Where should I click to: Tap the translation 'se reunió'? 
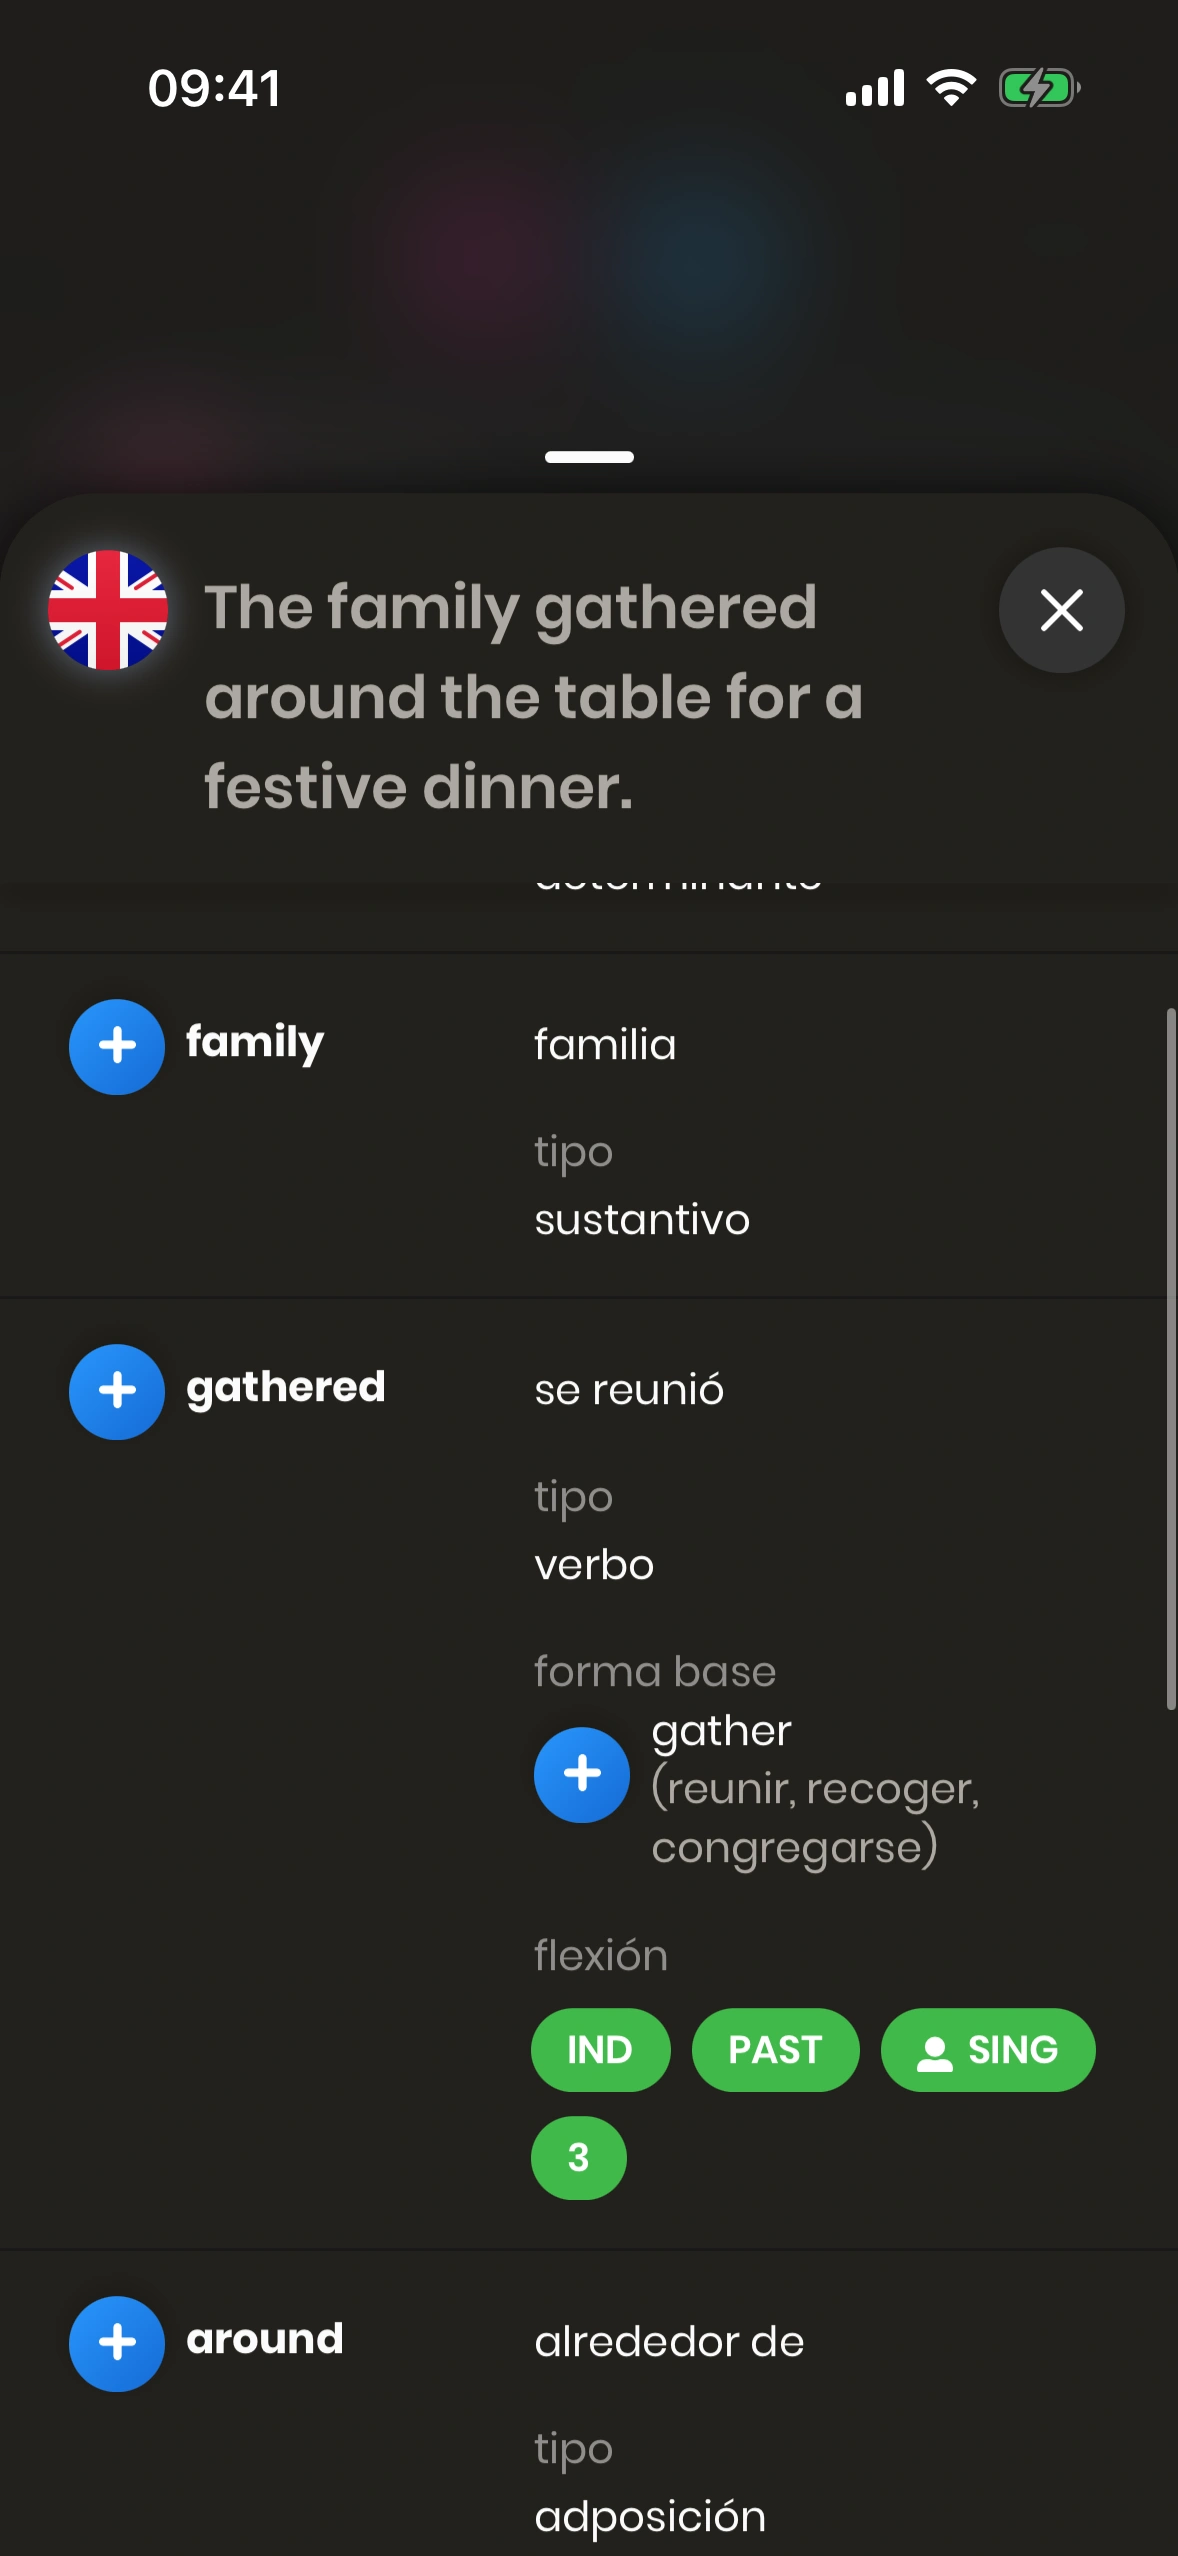click(x=629, y=1390)
